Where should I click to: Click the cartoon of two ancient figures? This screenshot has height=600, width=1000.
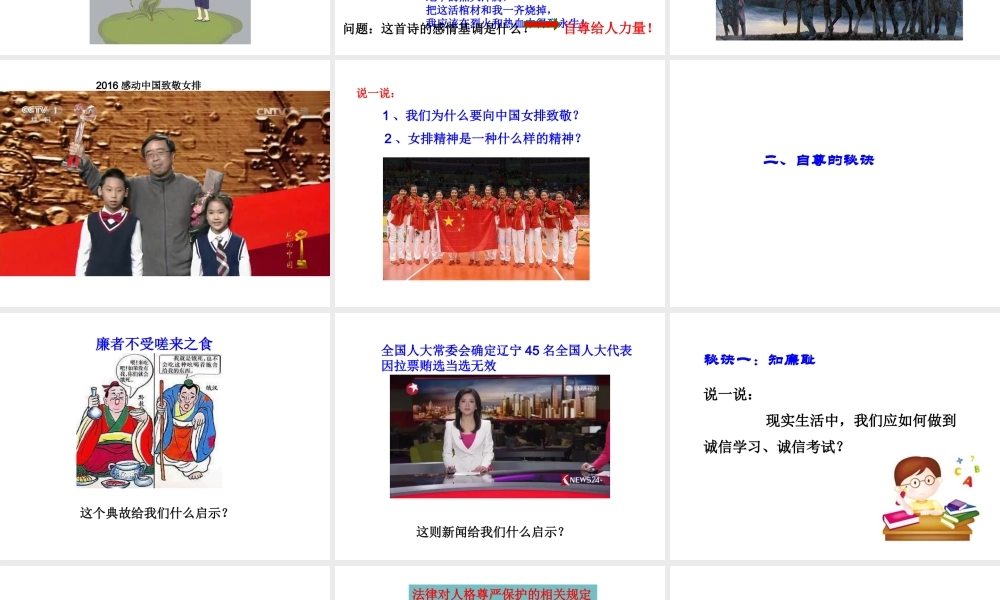pos(149,421)
